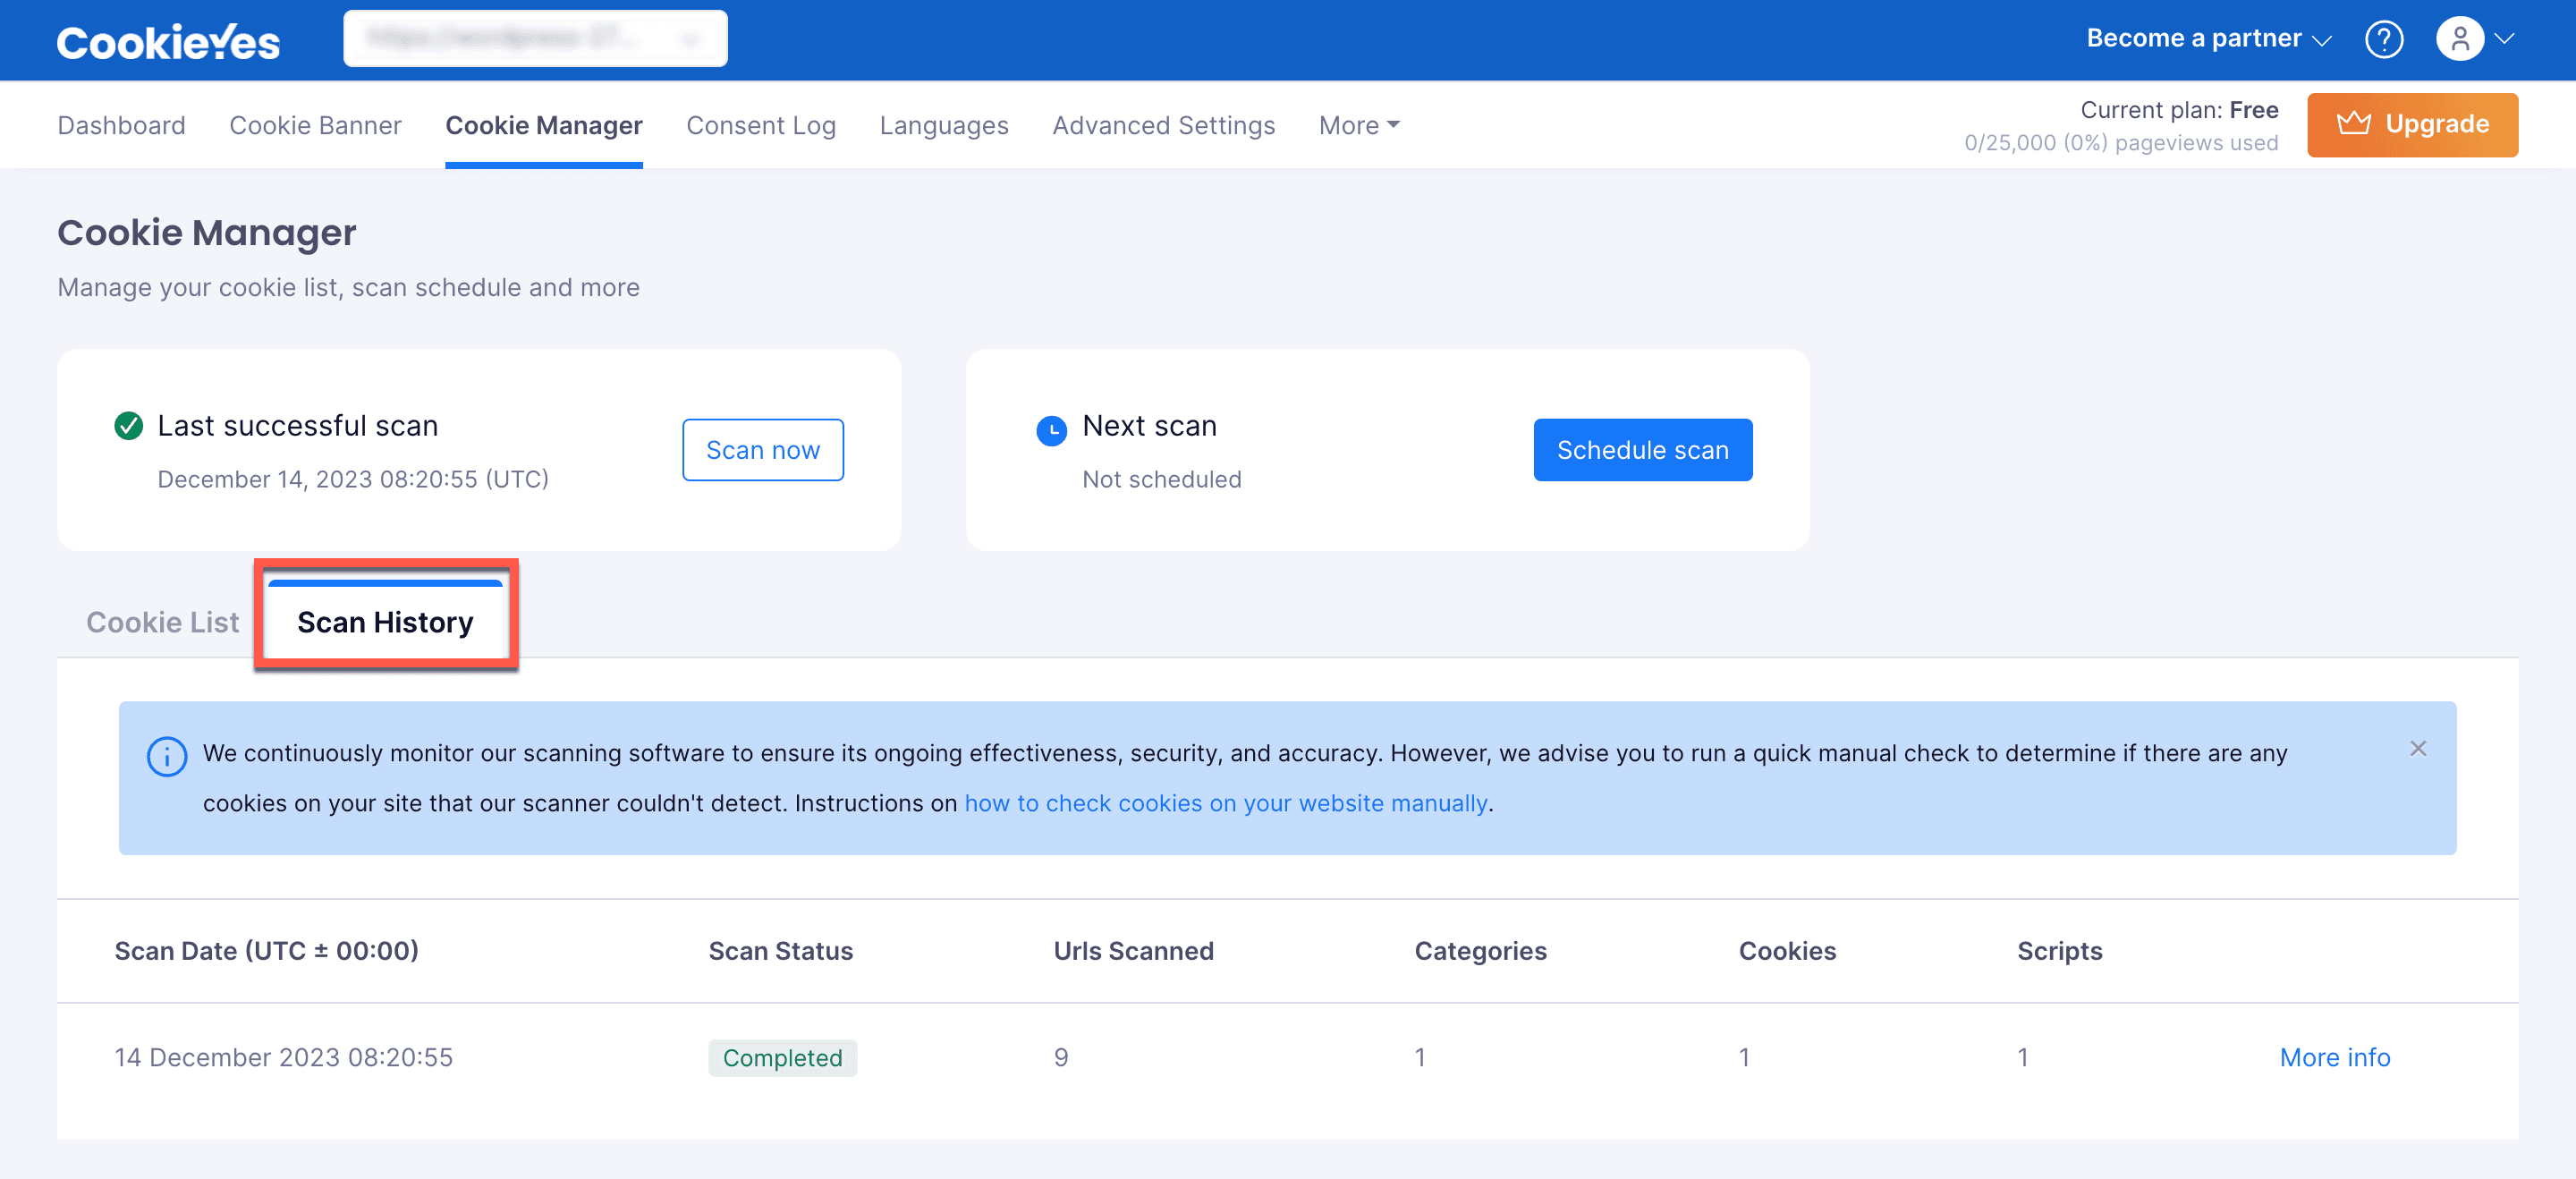The height and width of the screenshot is (1179, 2576).
Task: Dismiss the scanner info notice
Action: 2418,749
